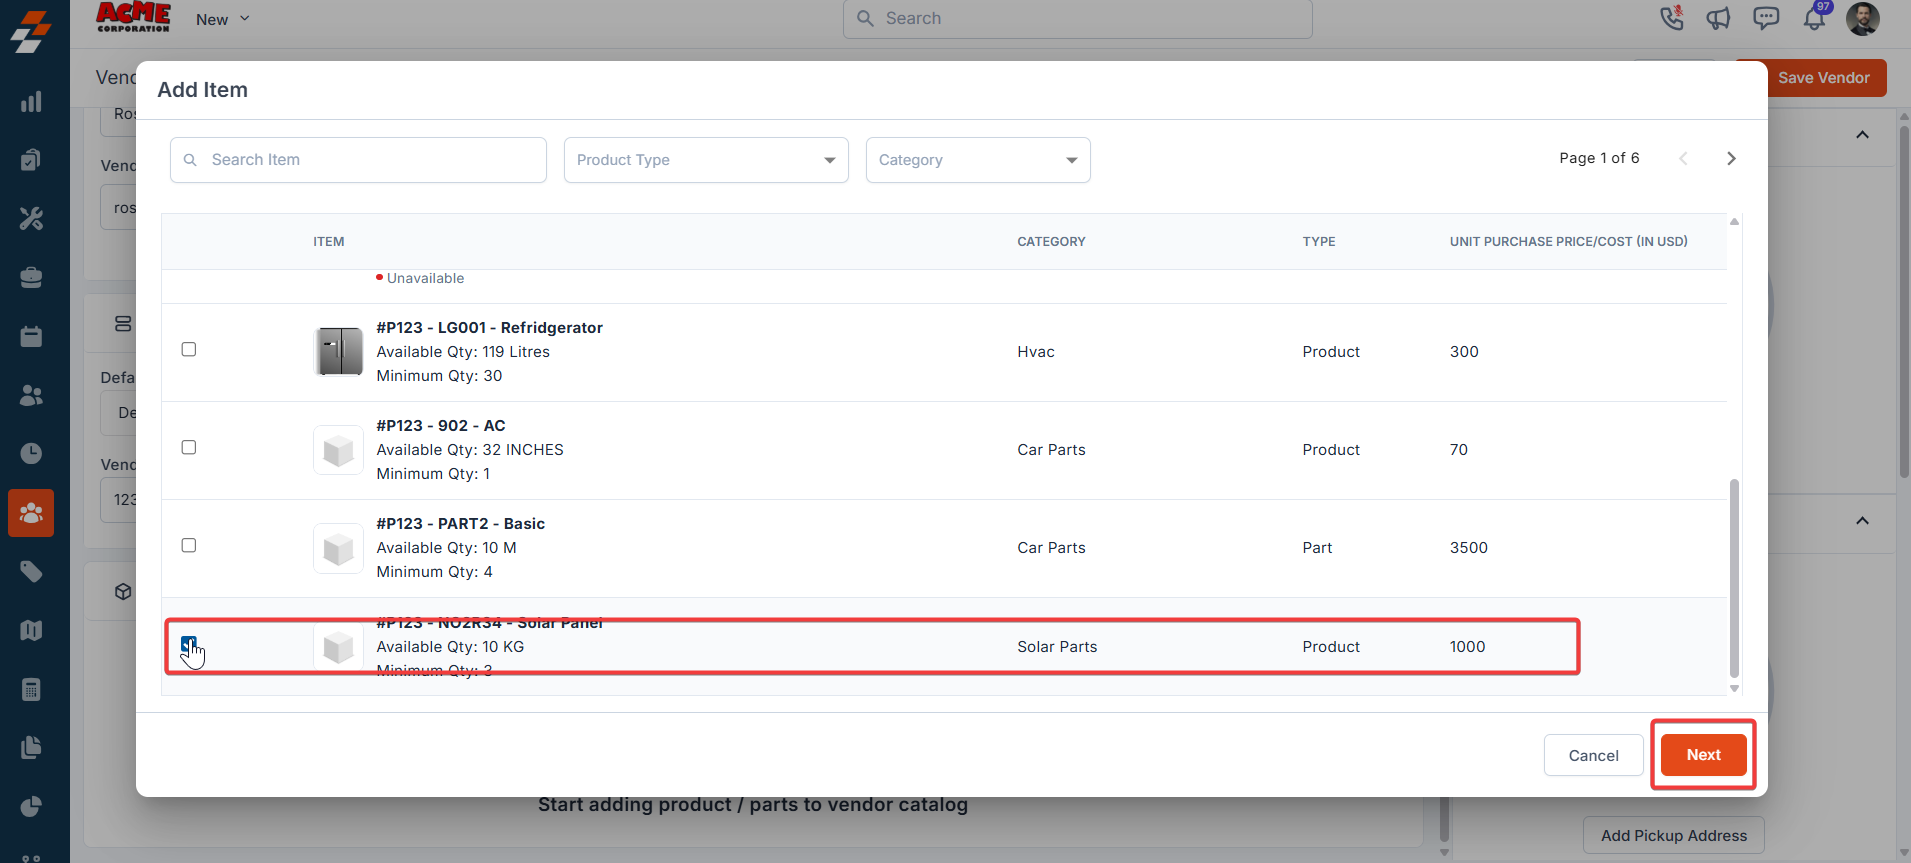Click the Hvac category cell
1911x863 pixels.
tap(1036, 352)
